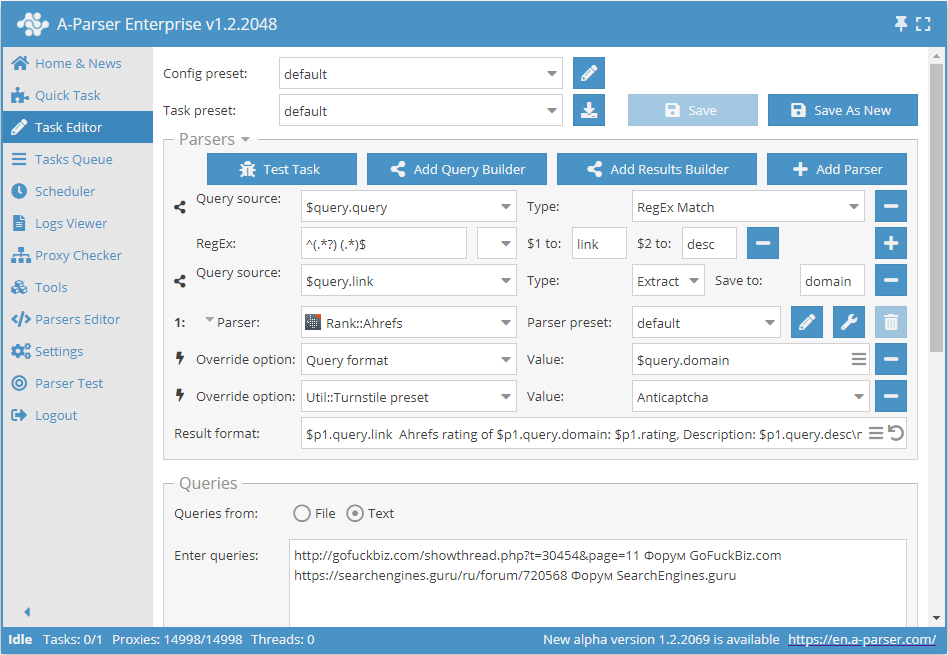Click the pencil icon beside Config preset
The image size is (948, 655).
tap(589, 73)
